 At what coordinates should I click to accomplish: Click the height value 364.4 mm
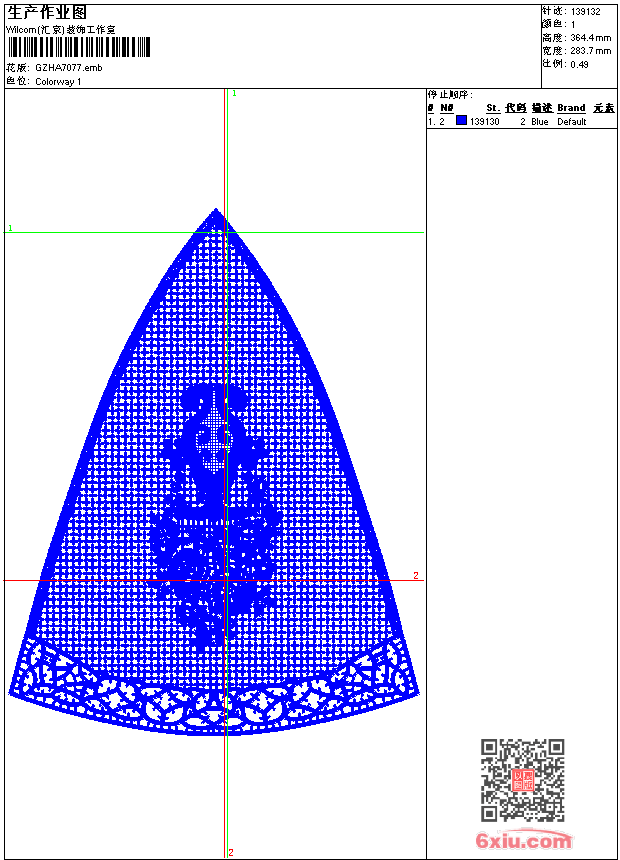590,37
